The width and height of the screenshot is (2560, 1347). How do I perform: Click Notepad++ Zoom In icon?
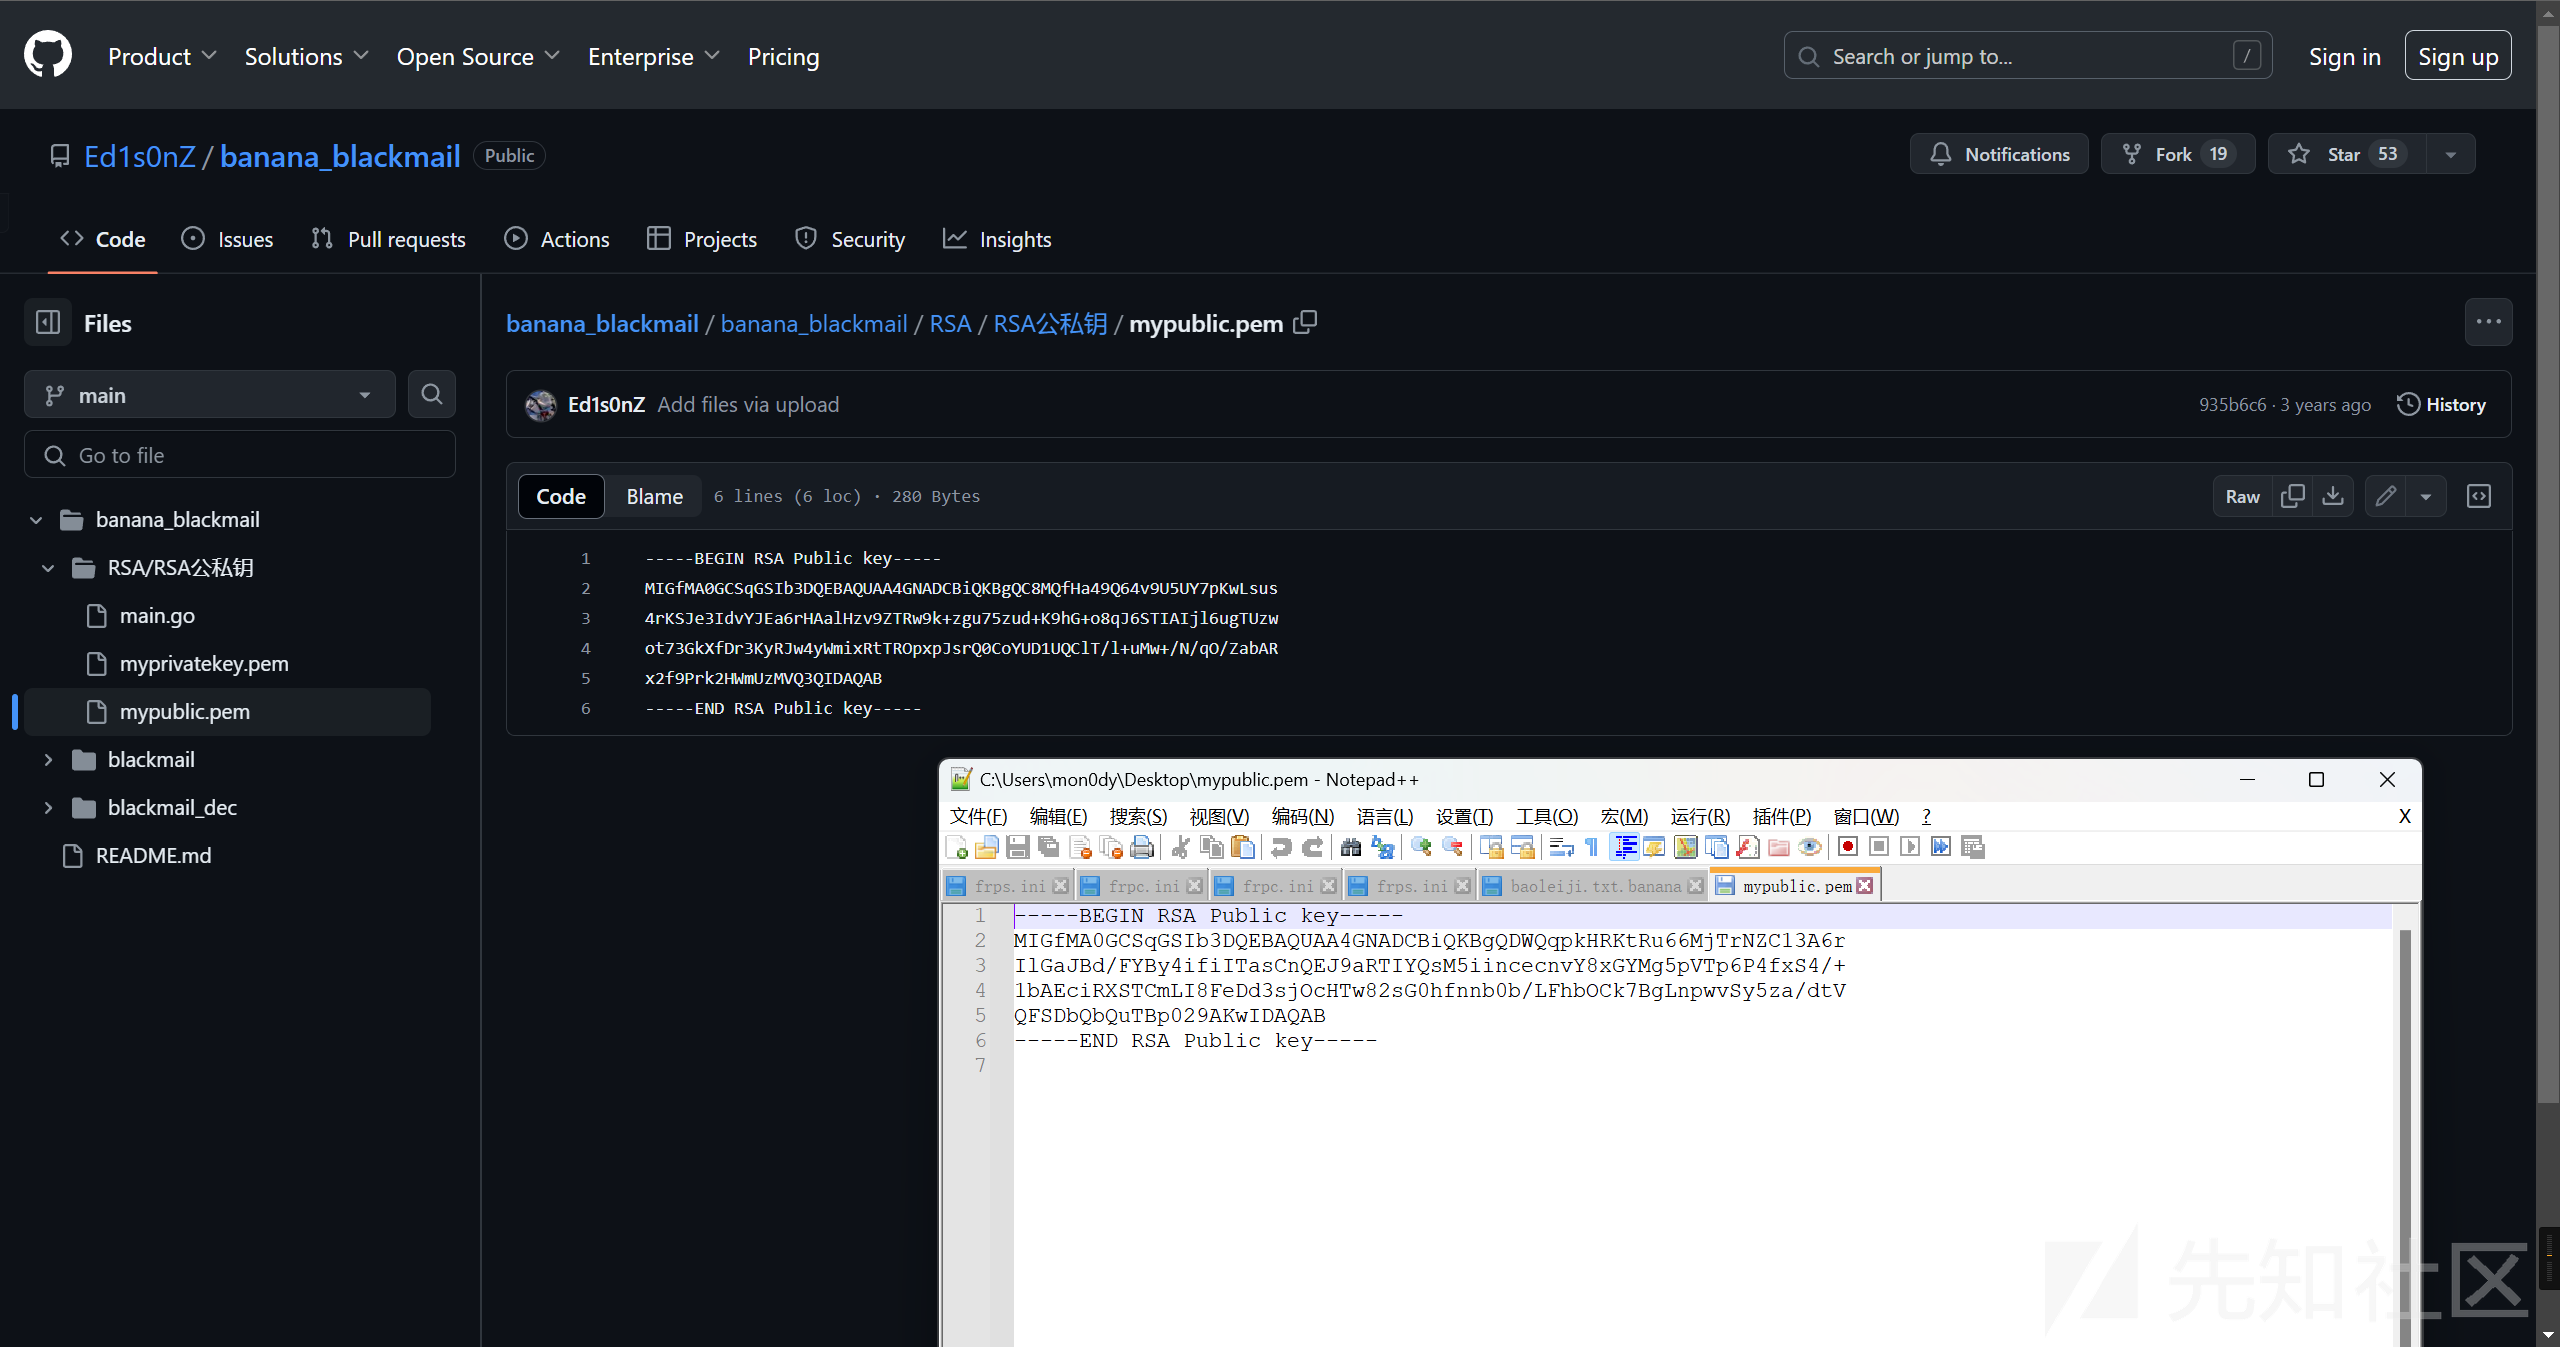[x=1421, y=847]
